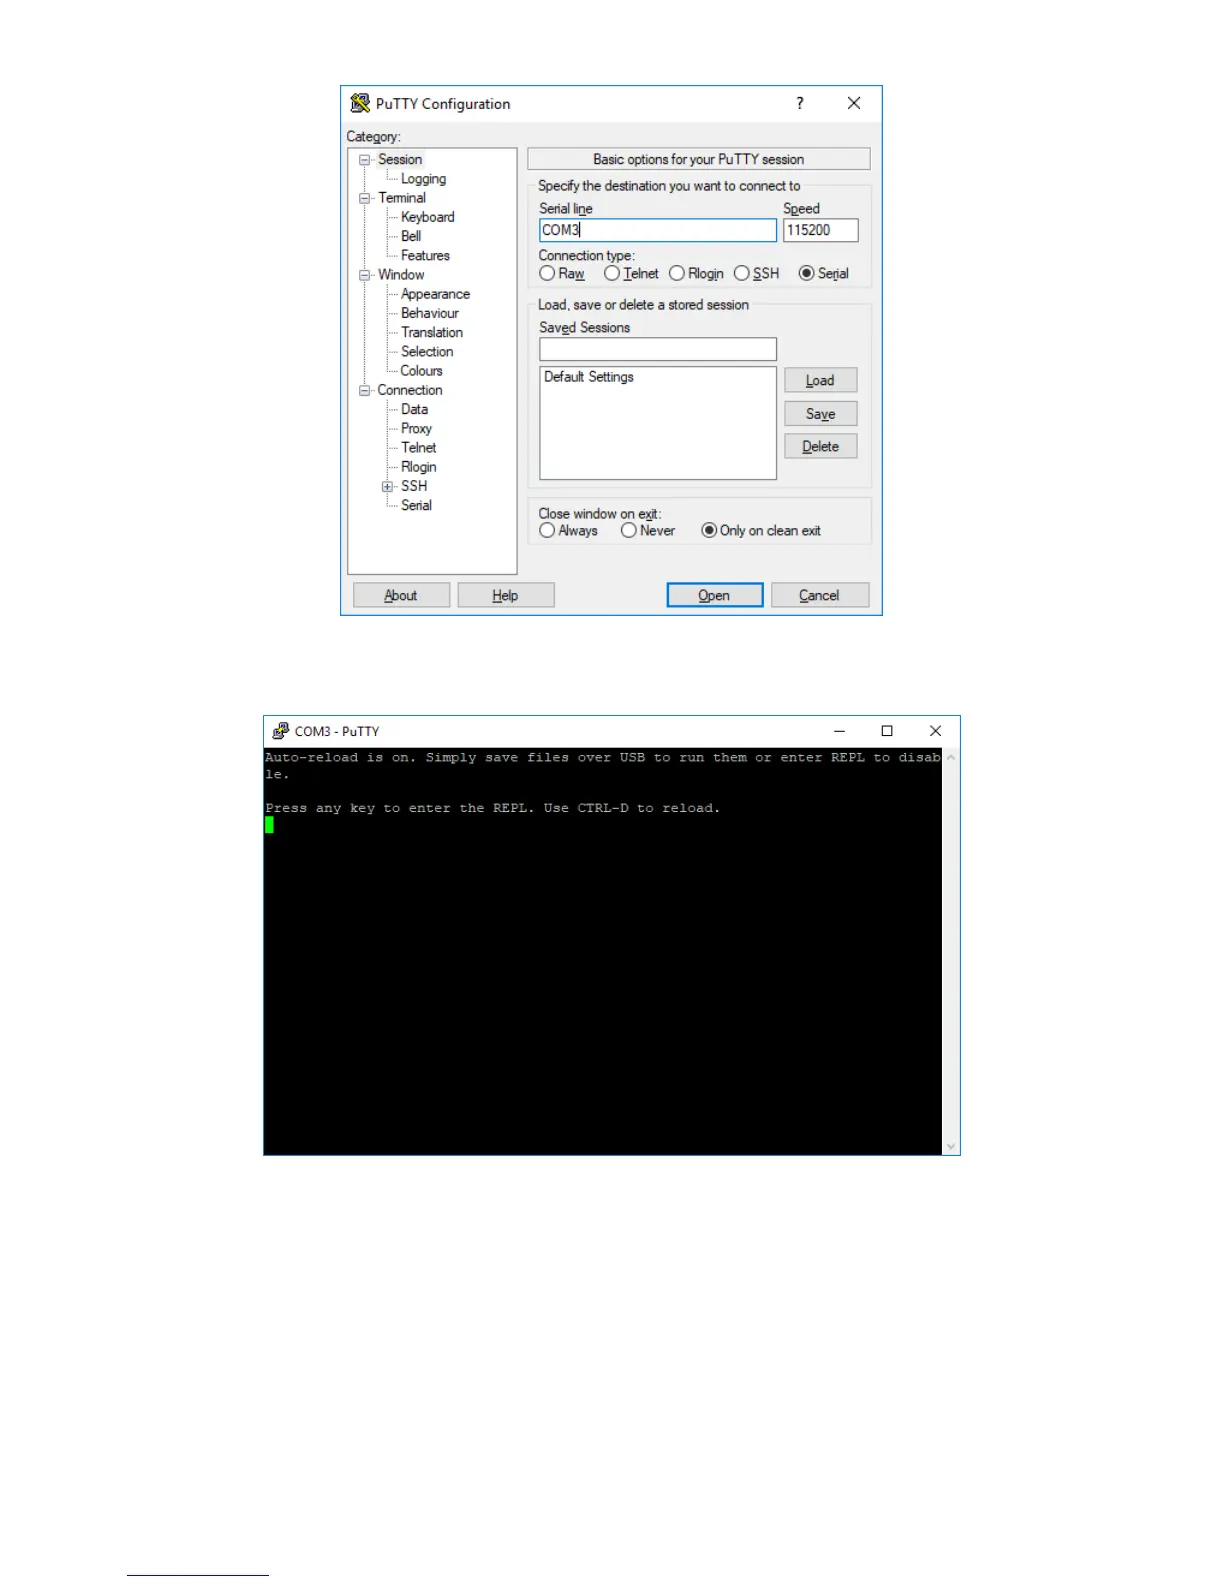Collapse the Connection tree node
Image resolution: width=1224 pixels, height=1584 pixels.
[x=365, y=391]
